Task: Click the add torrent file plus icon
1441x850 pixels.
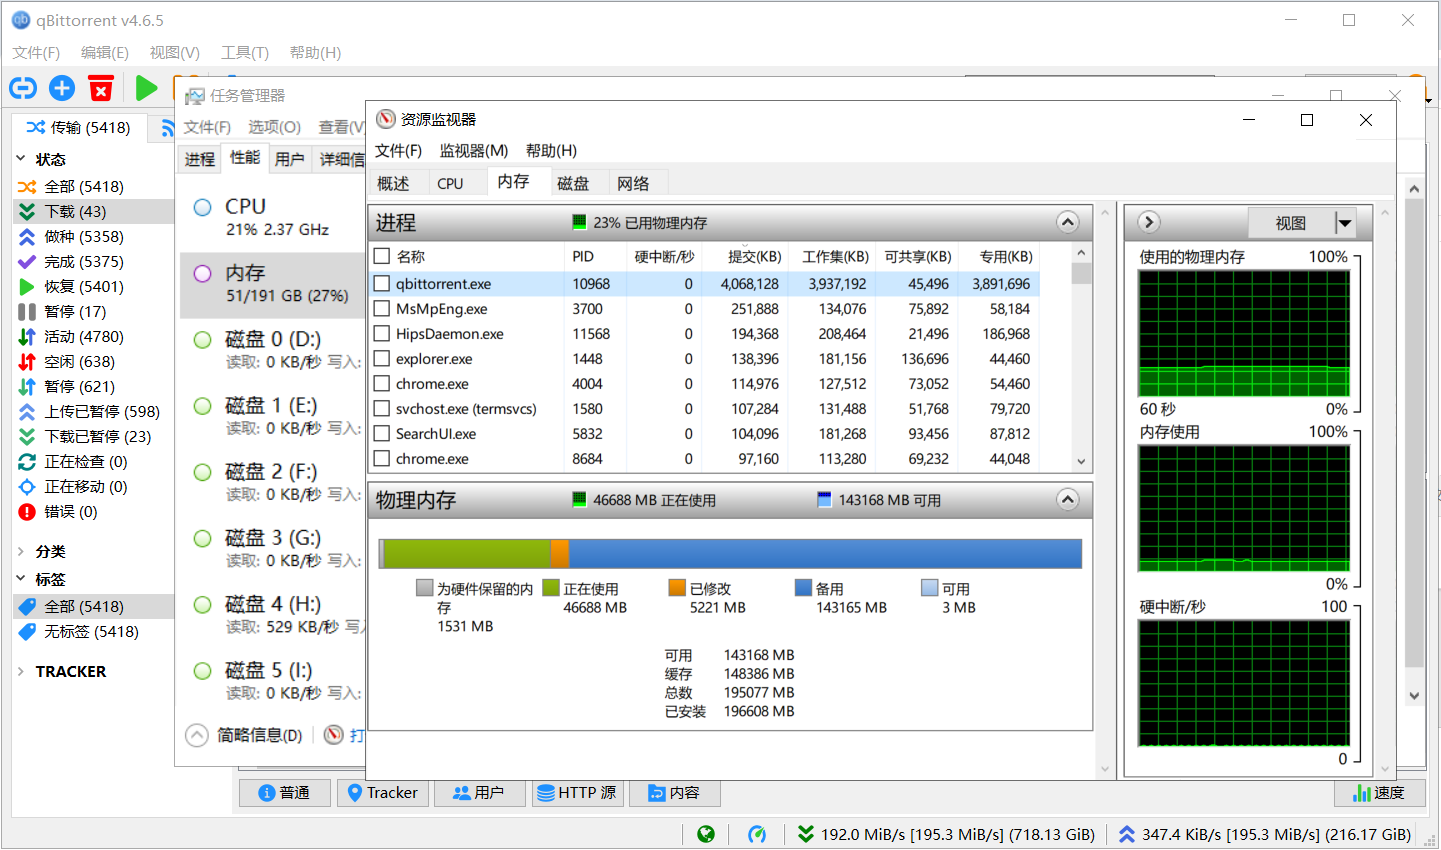Action: [x=62, y=88]
